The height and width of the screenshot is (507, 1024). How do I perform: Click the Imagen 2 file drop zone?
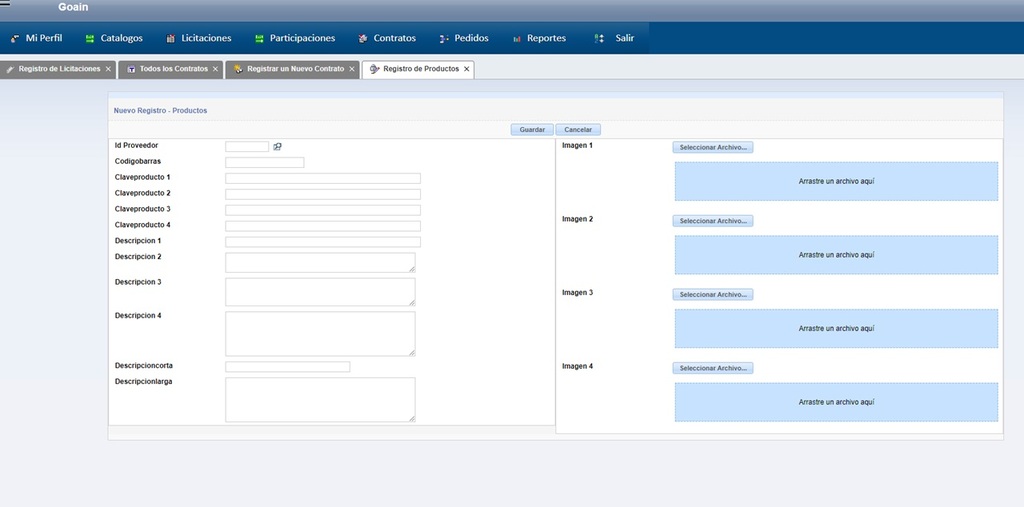[836, 255]
